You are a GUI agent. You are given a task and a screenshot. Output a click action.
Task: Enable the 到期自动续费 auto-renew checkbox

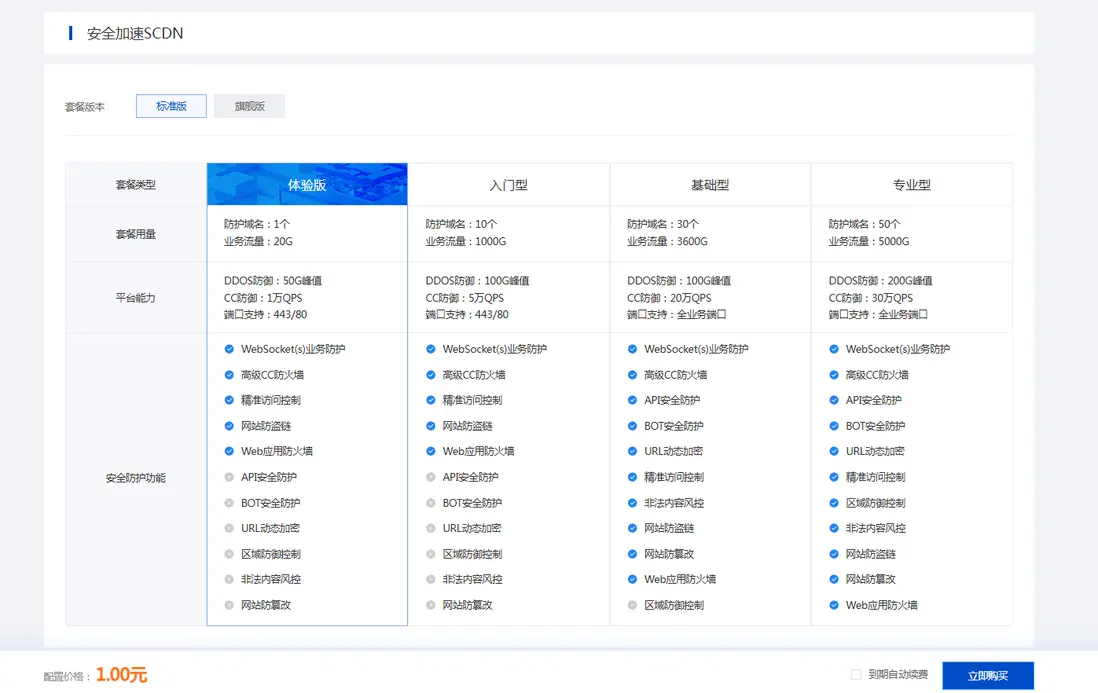pos(856,675)
